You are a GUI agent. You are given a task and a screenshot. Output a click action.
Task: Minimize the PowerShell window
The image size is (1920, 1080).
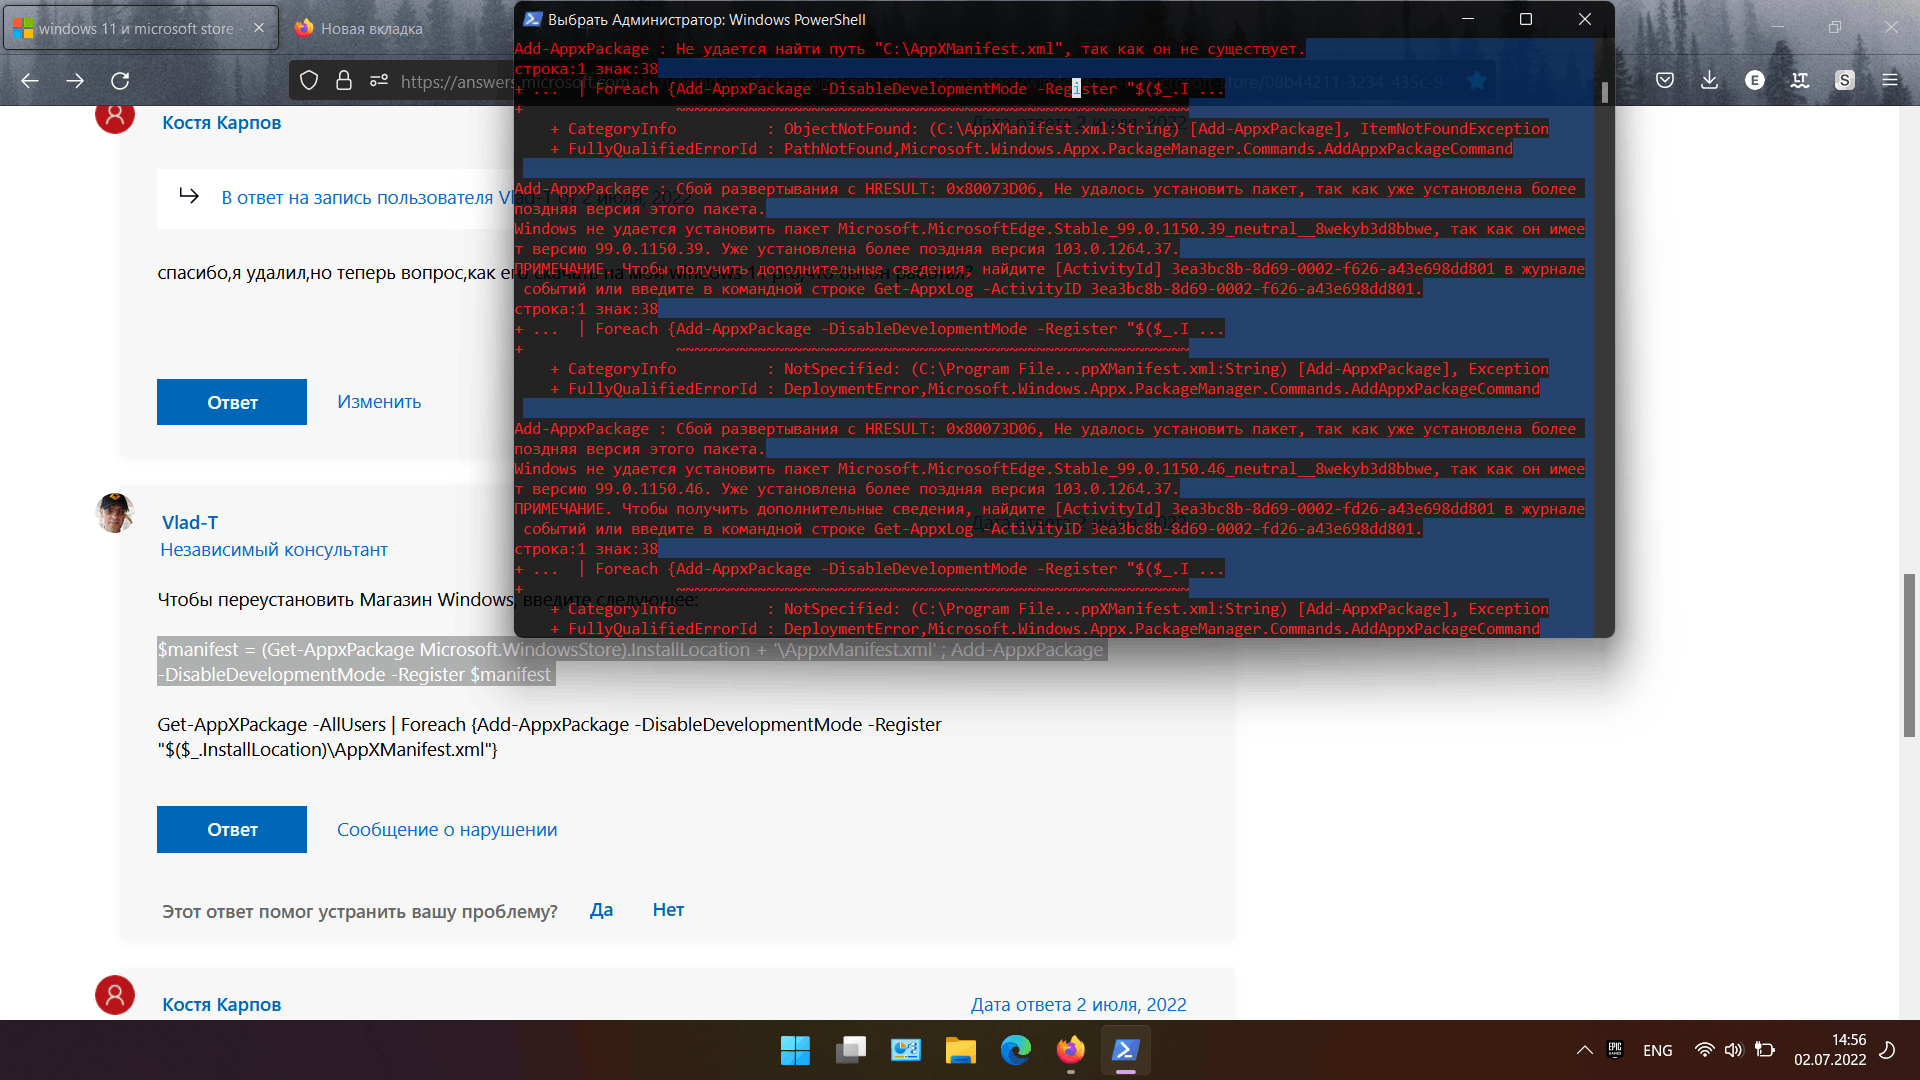click(1468, 19)
